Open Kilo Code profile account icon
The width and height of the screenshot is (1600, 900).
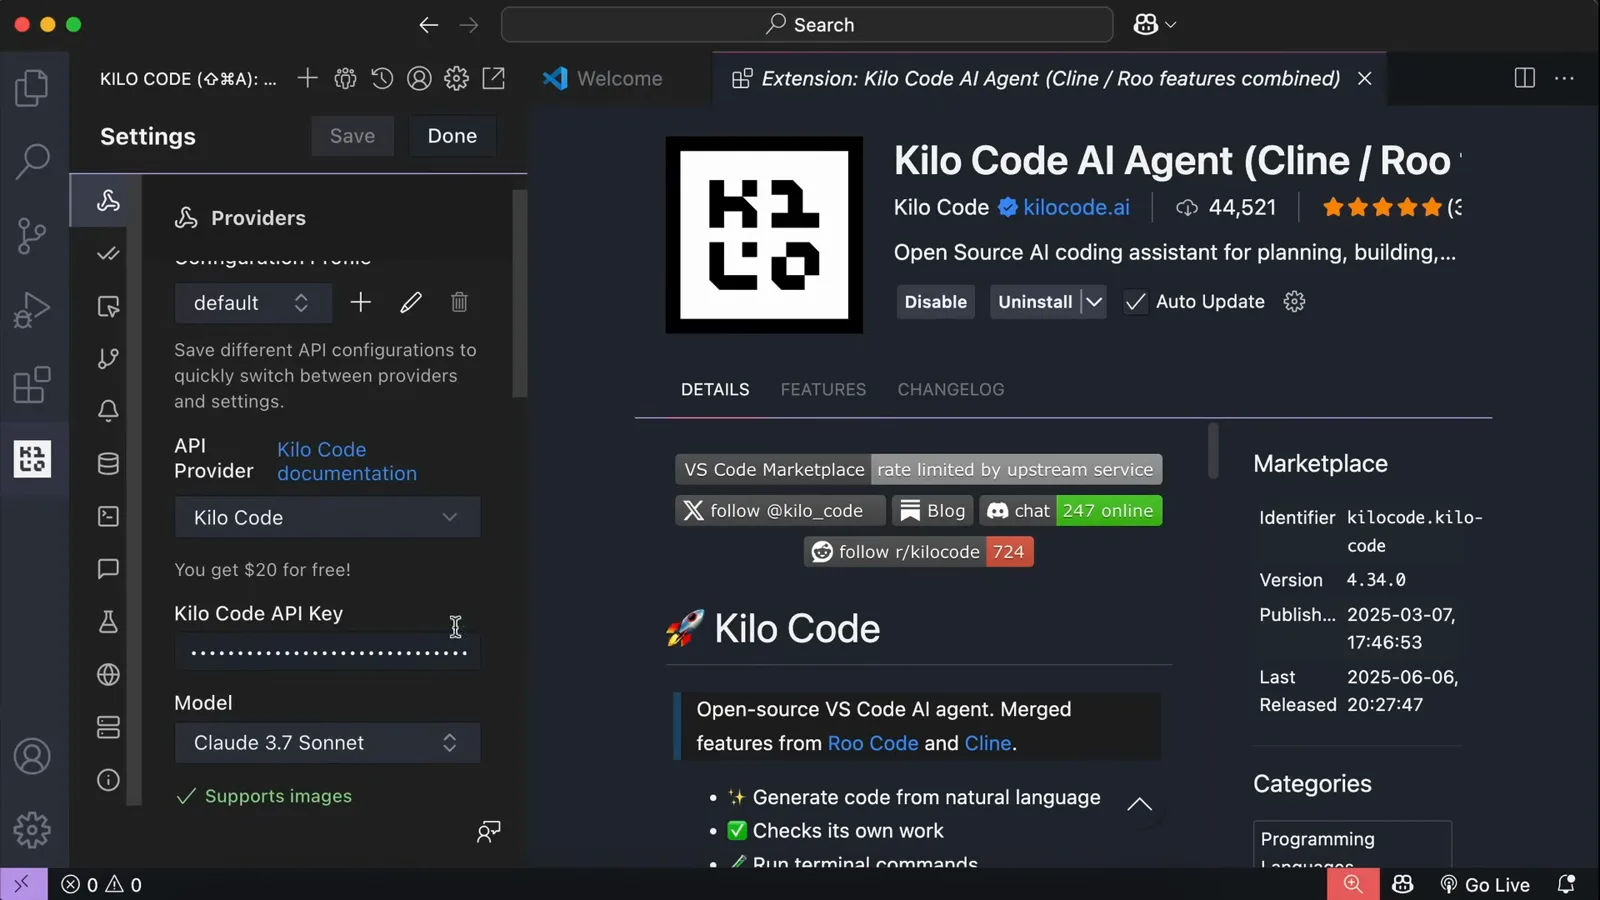[x=419, y=78]
